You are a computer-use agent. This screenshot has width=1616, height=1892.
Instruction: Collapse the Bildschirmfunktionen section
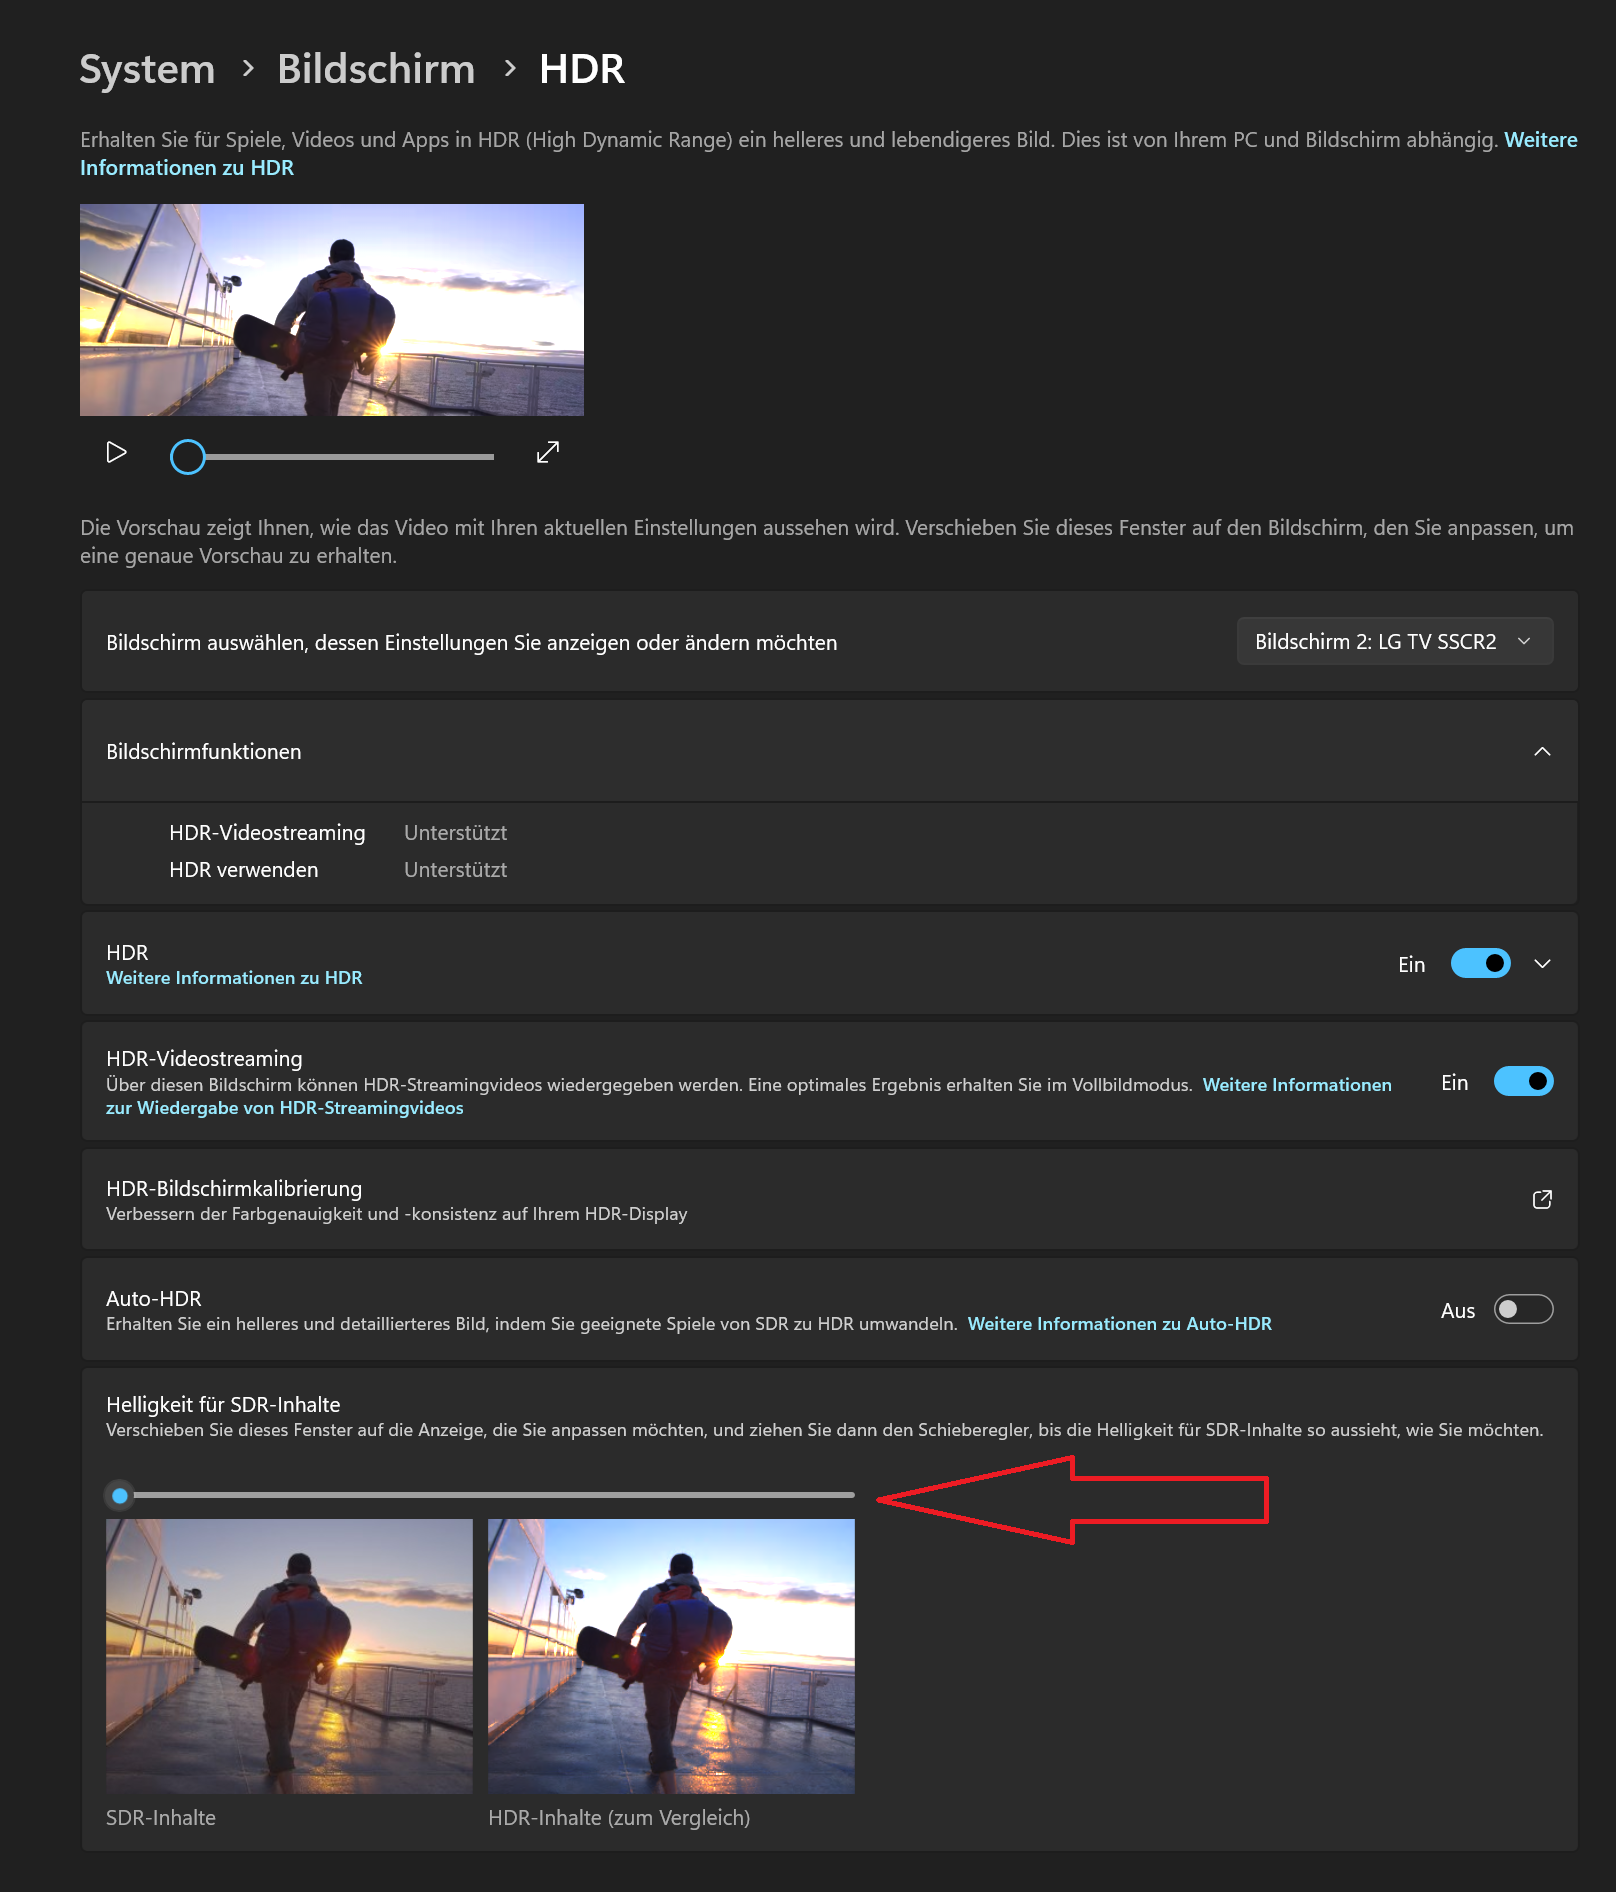(x=1540, y=752)
